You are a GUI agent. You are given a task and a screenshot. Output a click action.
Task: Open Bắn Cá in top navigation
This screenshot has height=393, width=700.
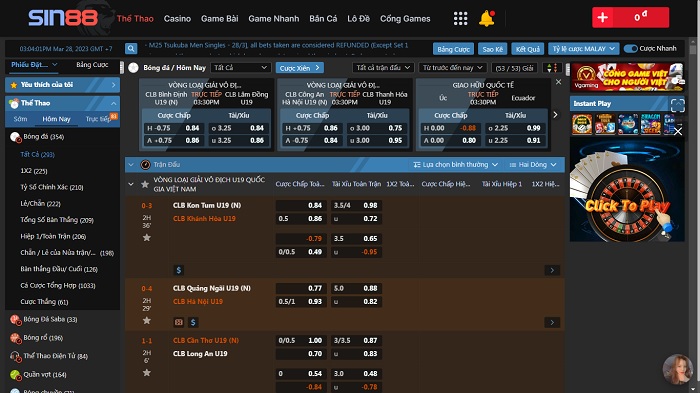point(323,18)
